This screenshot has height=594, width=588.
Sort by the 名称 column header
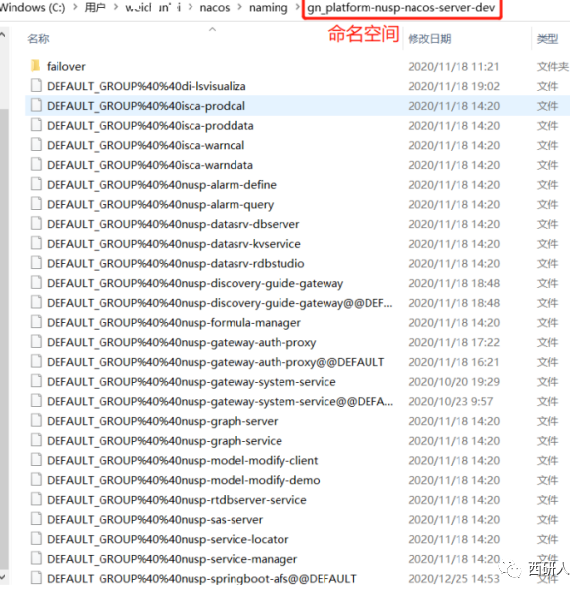(38, 39)
